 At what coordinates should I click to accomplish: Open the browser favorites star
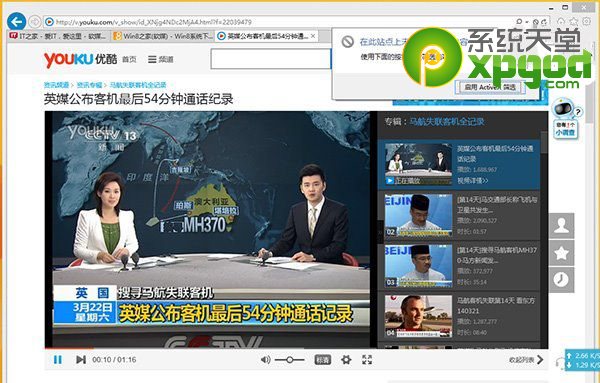click(x=574, y=21)
